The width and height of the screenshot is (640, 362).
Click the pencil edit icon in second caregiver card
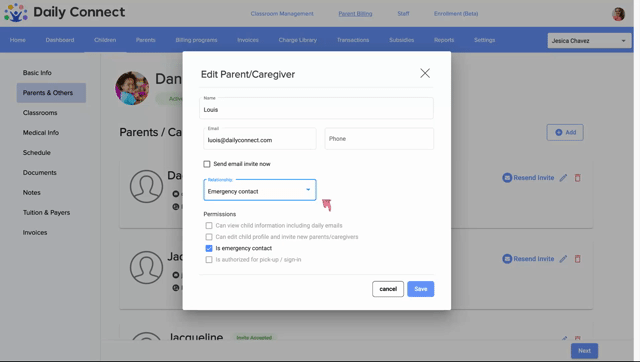(563, 259)
